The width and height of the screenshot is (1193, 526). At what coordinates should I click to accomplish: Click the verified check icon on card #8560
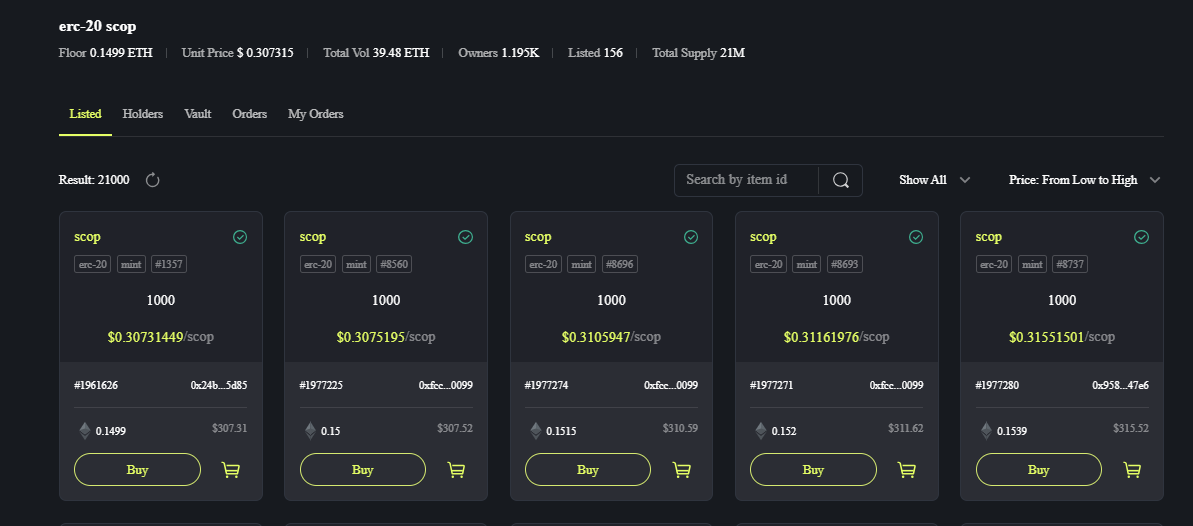[x=466, y=237]
